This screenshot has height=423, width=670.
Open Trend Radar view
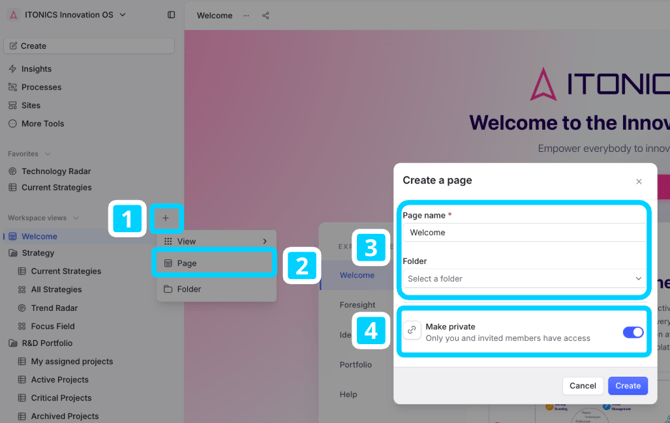54,308
